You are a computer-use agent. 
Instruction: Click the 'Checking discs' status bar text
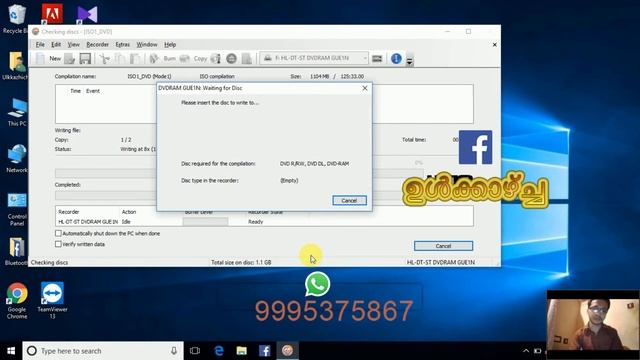(49, 262)
